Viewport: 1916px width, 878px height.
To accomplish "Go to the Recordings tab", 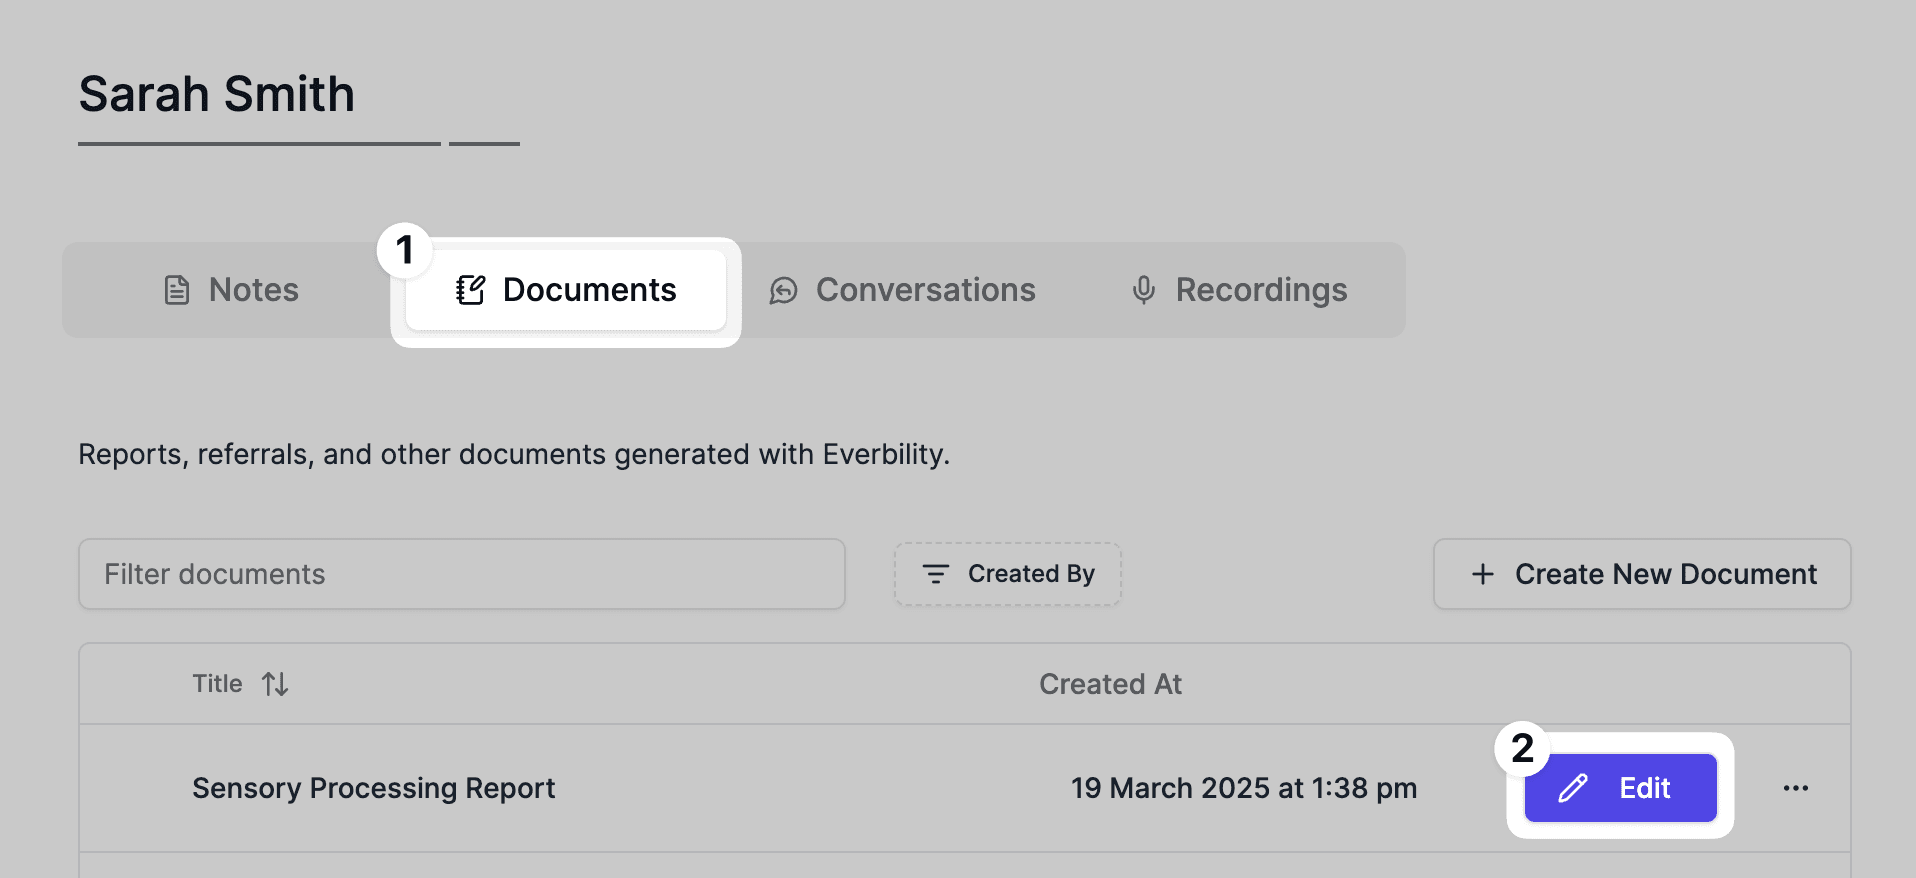I will pyautogui.click(x=1239, y=290).
